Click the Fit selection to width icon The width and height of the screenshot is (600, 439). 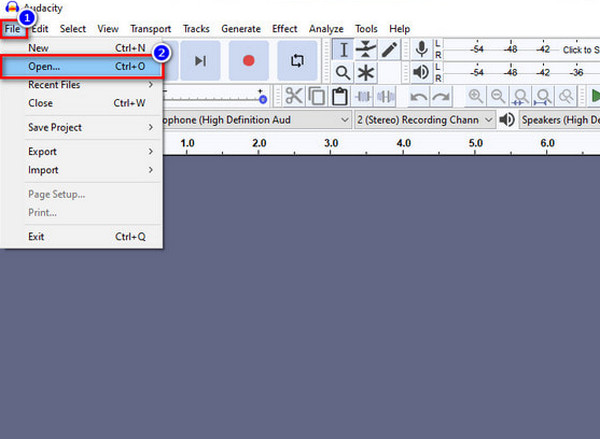tap(521, 96)
